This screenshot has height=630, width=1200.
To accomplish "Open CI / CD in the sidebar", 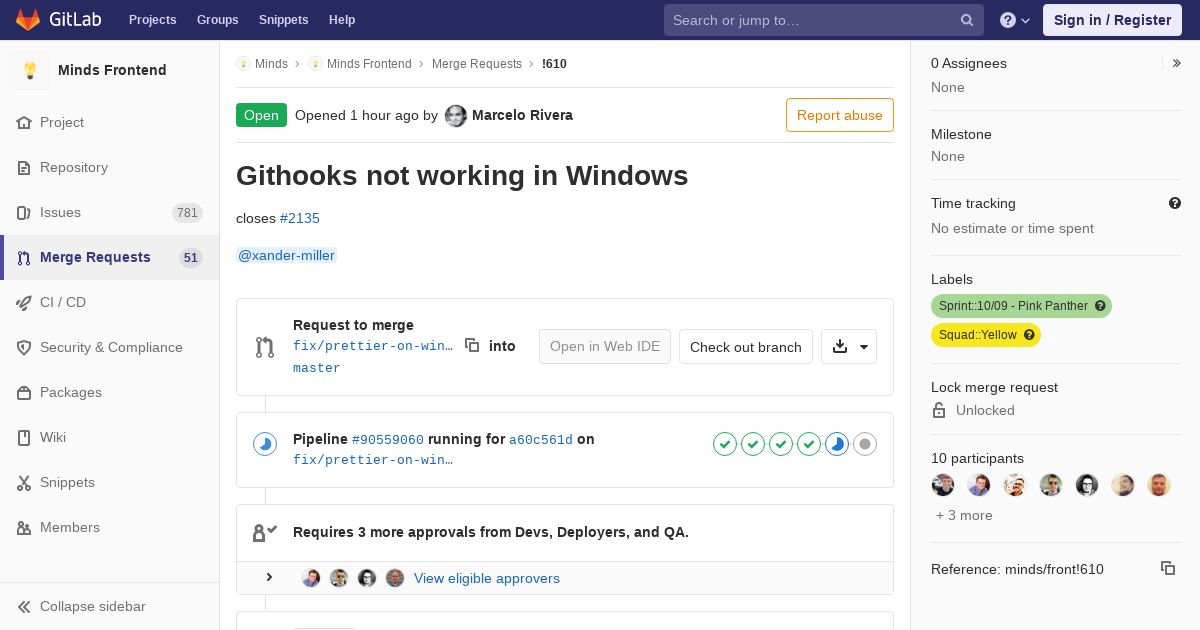I will pos(110,302).
